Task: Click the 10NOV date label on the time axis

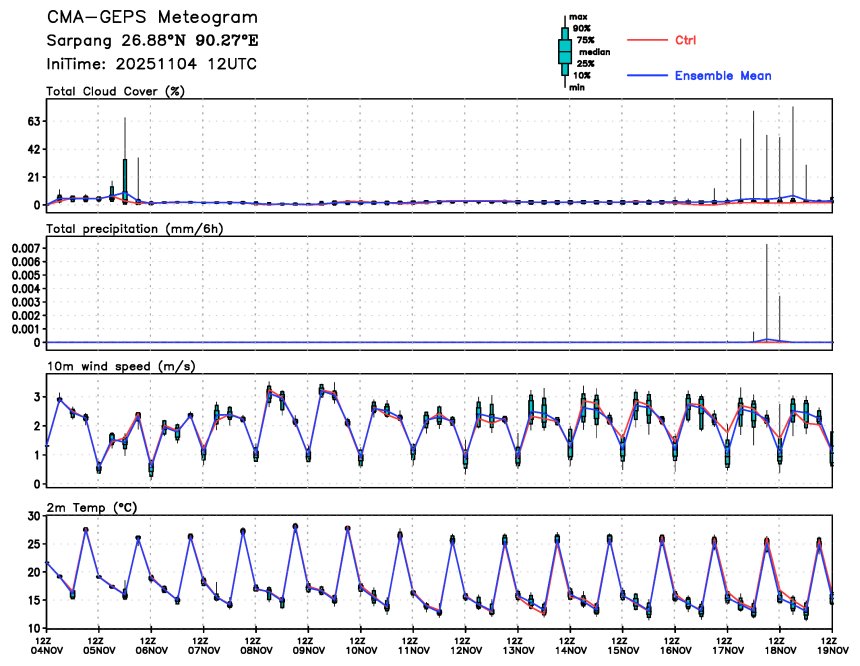Action: tap(359, 649)
